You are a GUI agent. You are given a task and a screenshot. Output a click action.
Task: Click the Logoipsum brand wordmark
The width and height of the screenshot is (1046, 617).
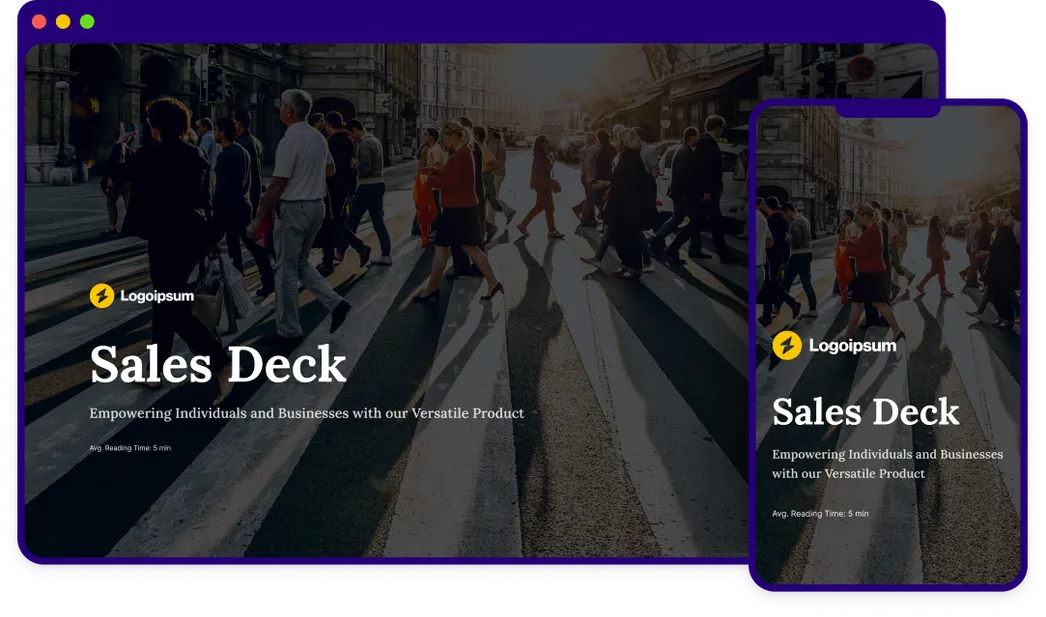pos(156,296)
